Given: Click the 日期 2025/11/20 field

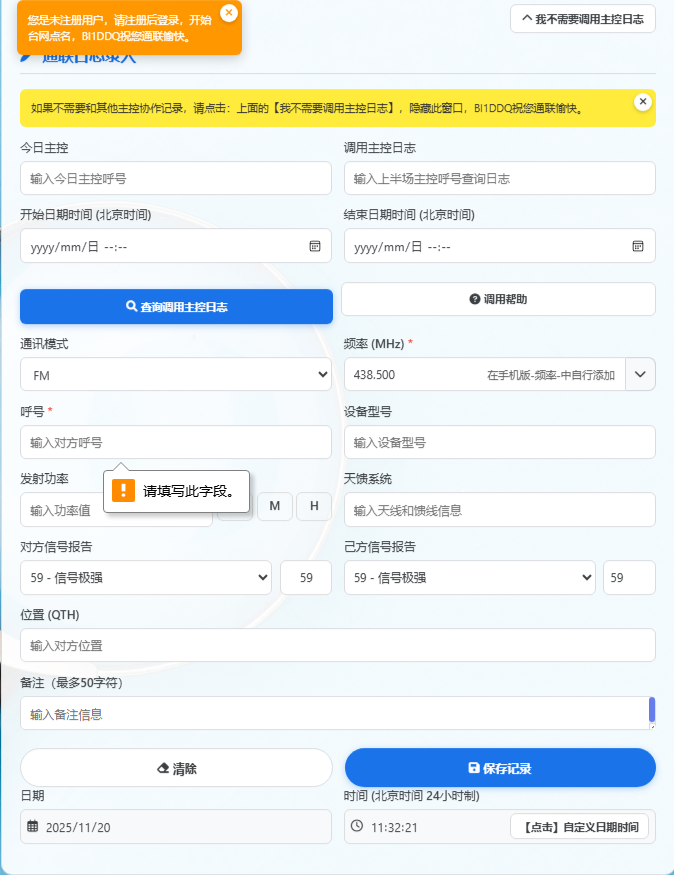Looking at the screenshot, I should point(176,827).
